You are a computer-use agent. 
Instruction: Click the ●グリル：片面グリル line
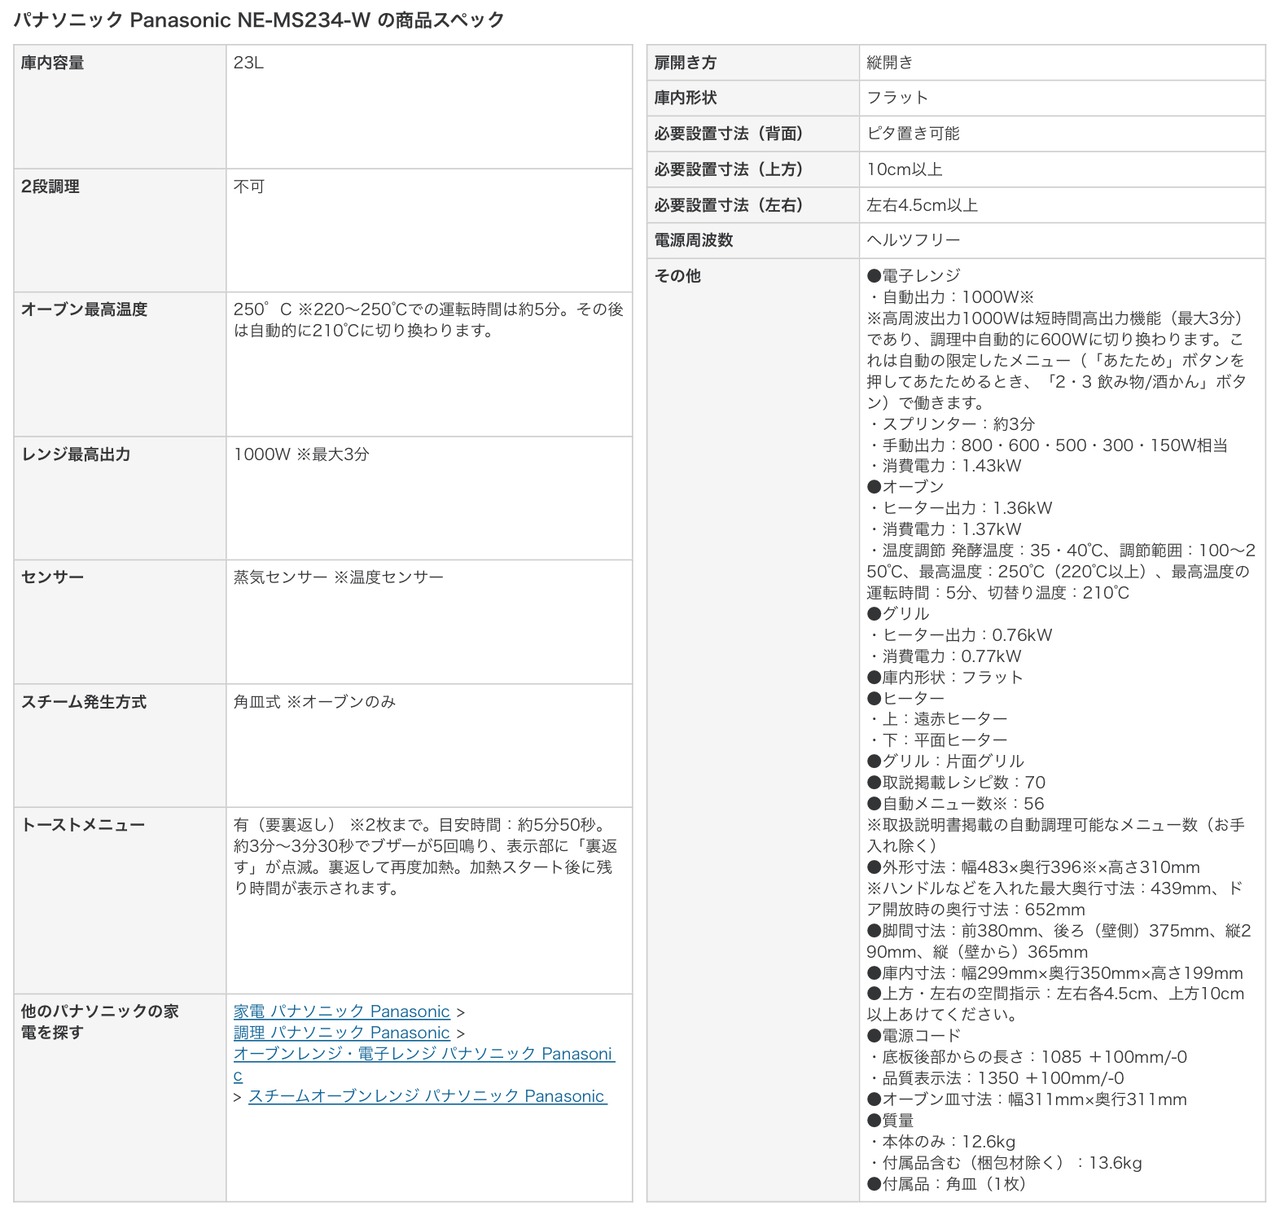[x=946, y=761]
